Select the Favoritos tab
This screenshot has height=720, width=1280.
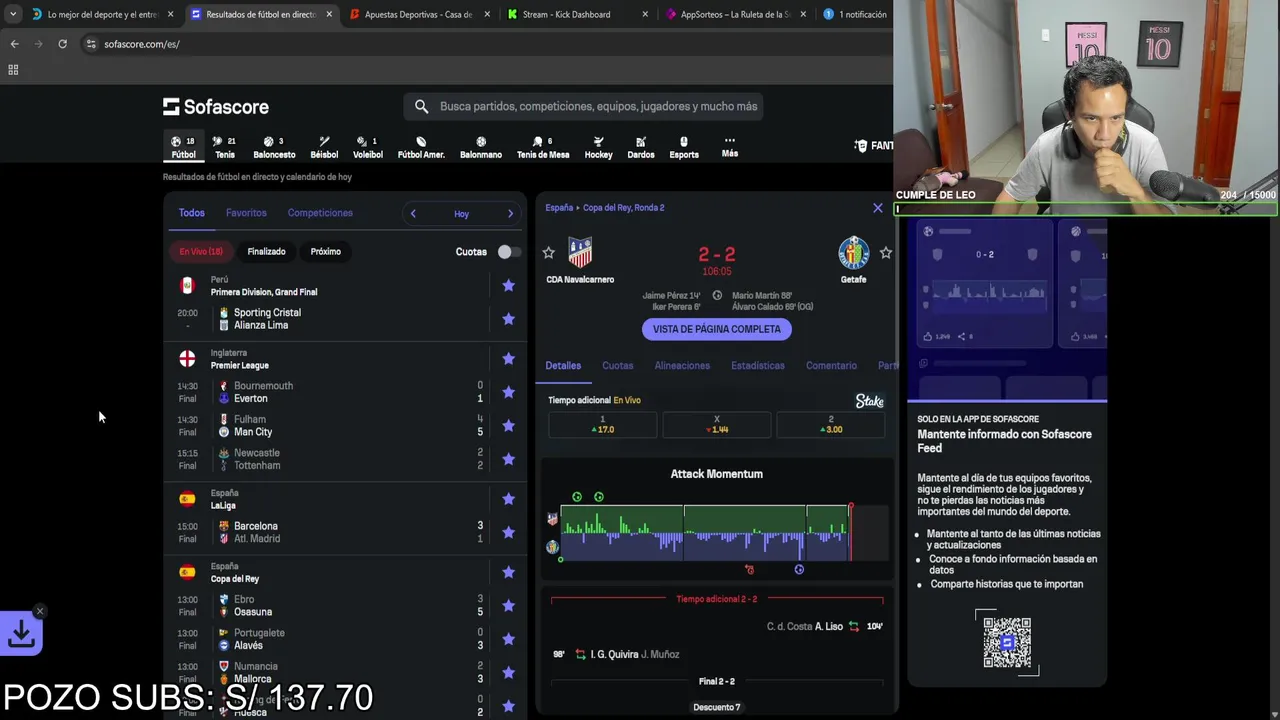(x=246, y=213)
